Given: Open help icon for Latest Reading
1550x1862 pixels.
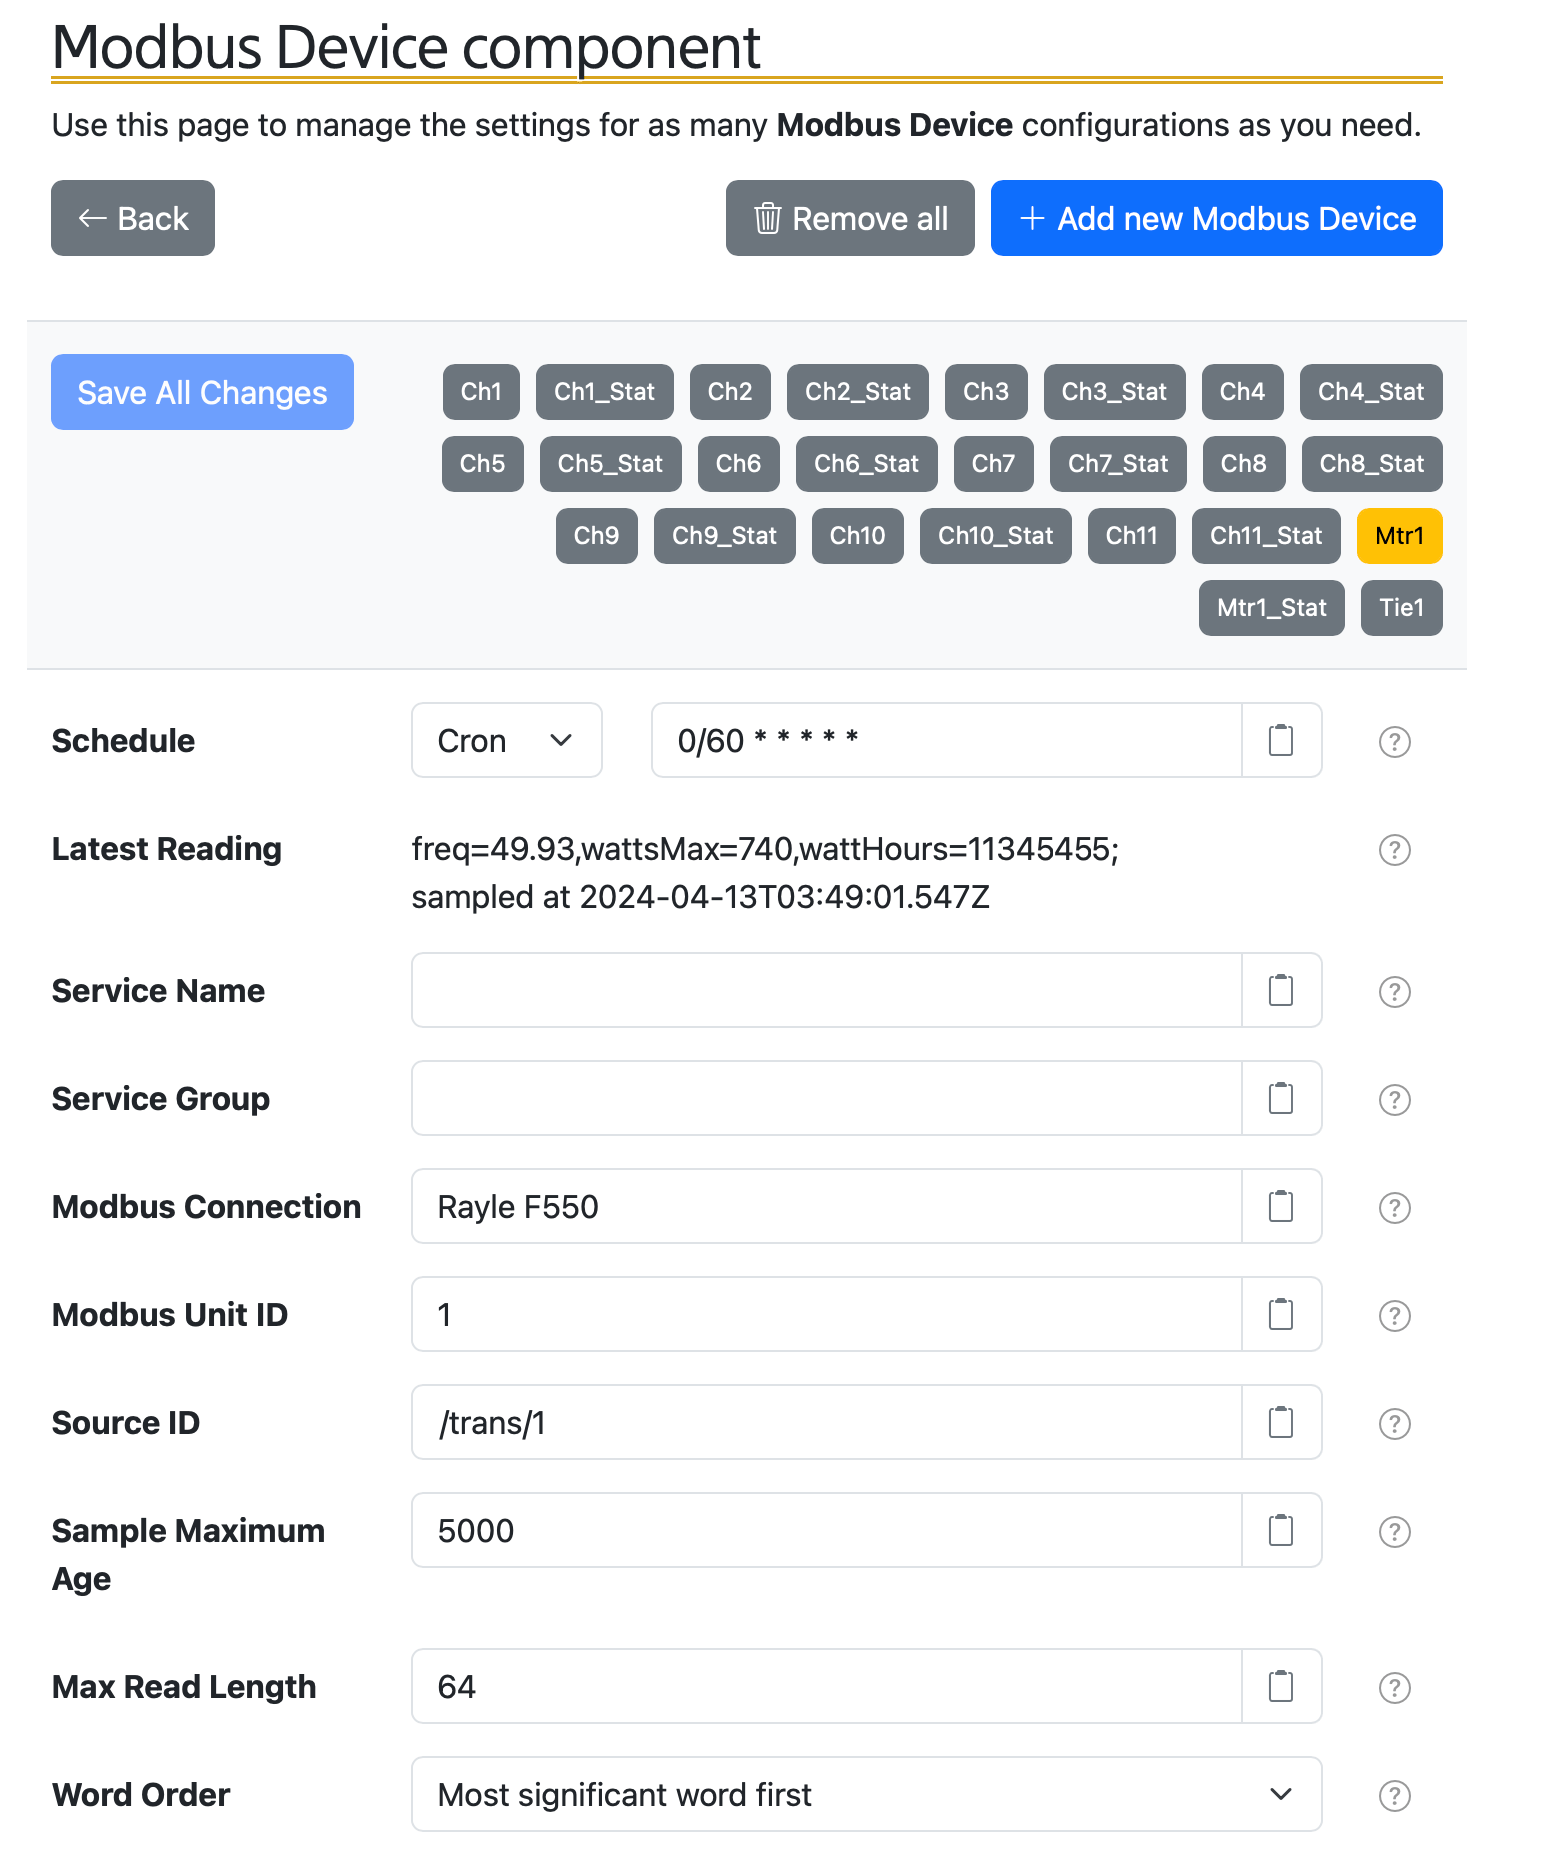Looking at the screenshot, I should pos(1394,850).
